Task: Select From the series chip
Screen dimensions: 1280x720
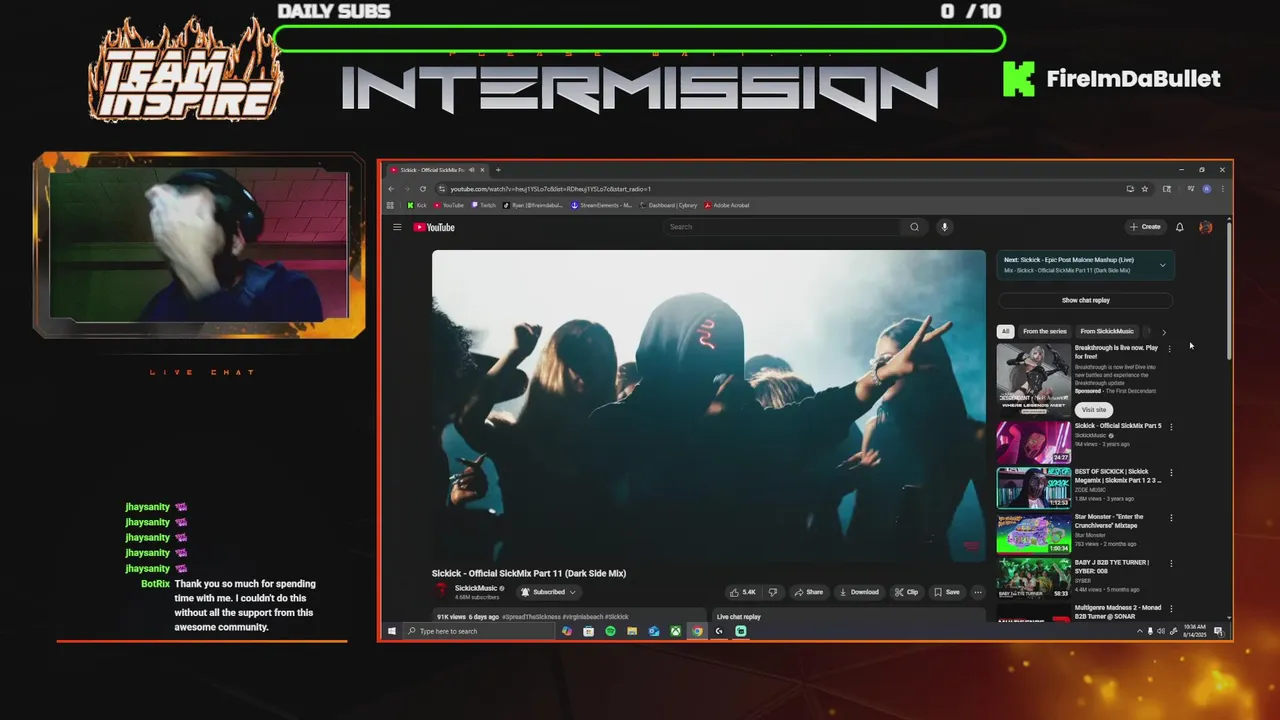Action: click(1045, 331)
